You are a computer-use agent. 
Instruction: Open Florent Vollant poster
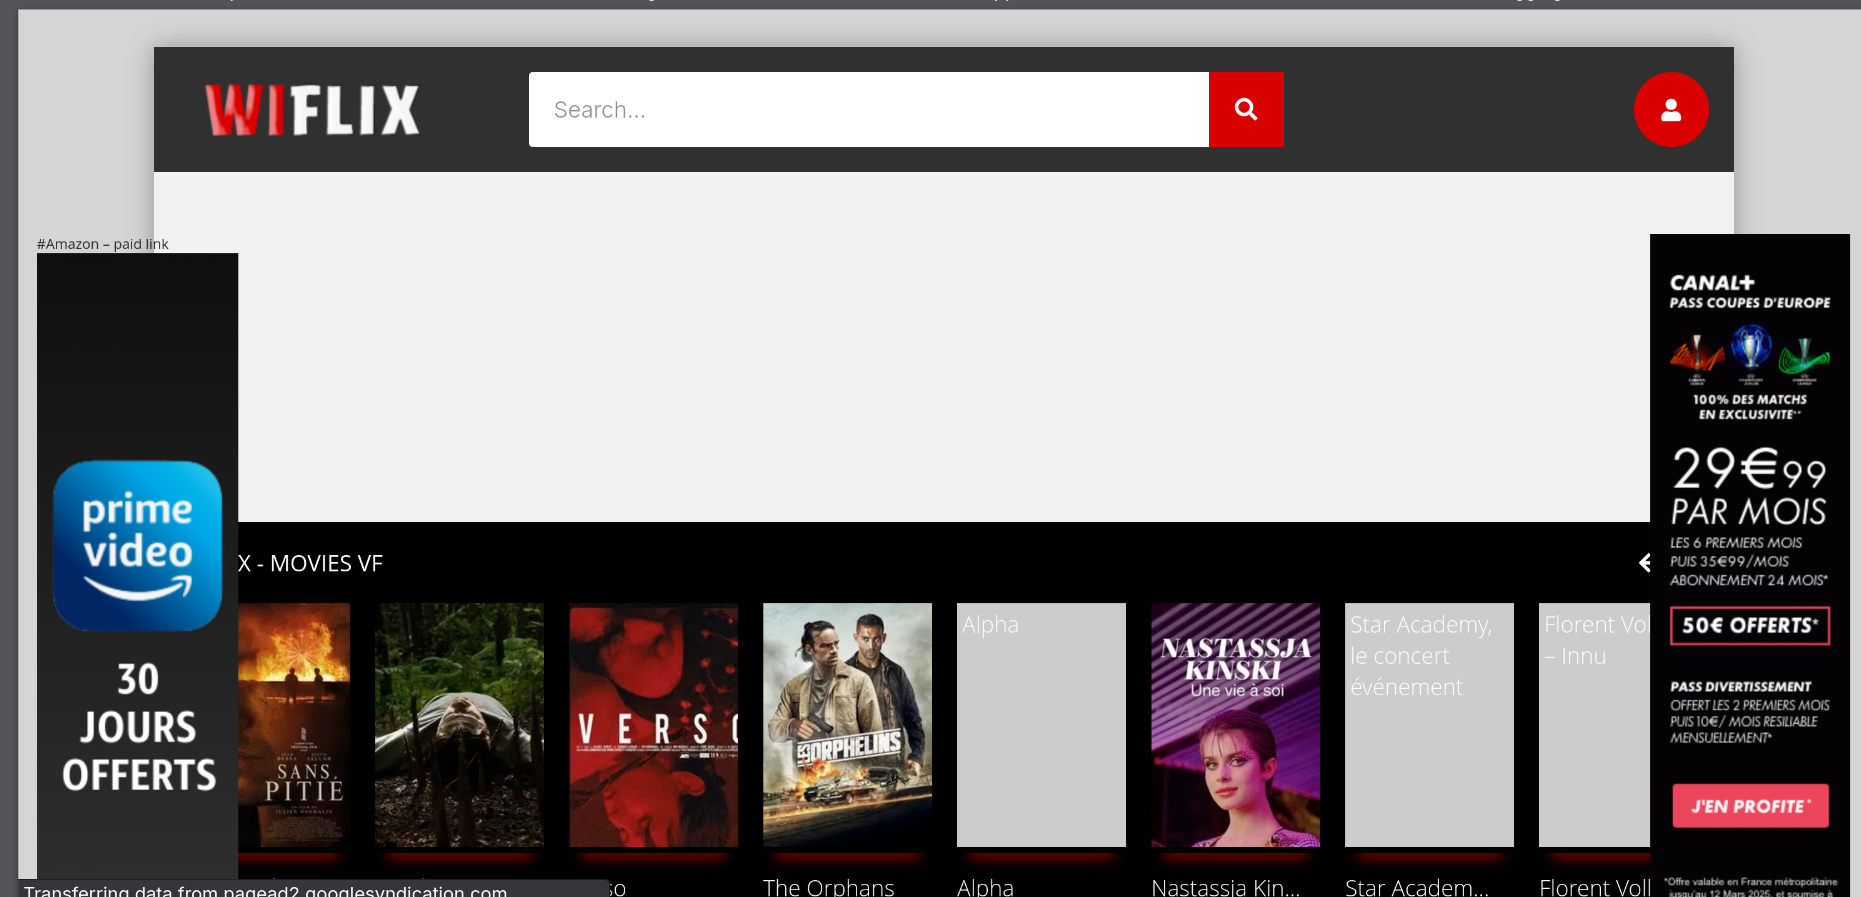pyautogui.click(x=1594, y=725)
